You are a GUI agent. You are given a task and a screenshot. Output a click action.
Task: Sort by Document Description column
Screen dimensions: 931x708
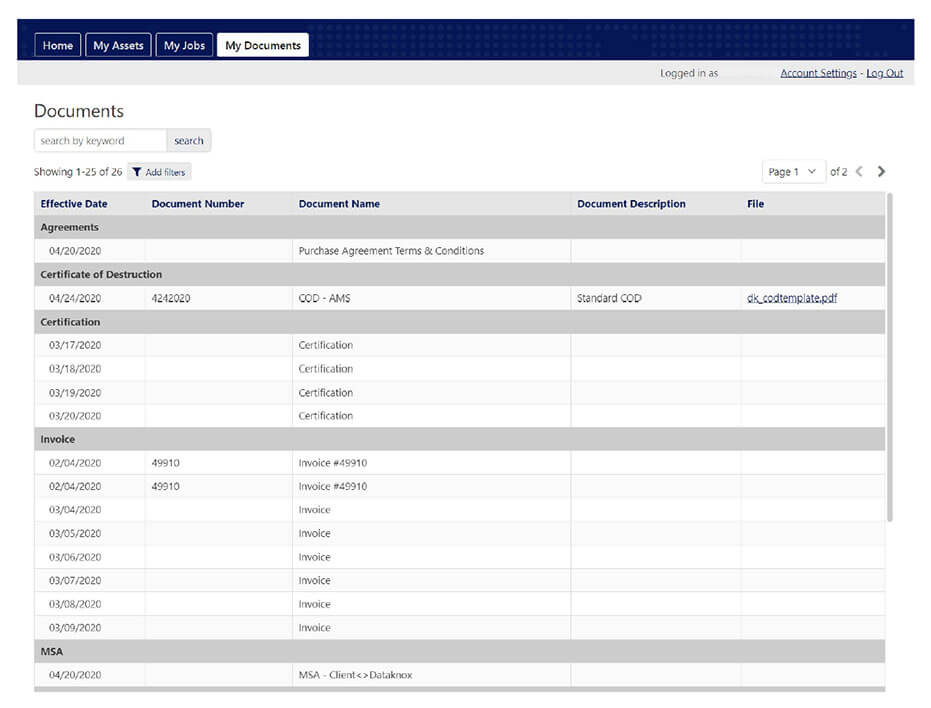click(631, 204)
